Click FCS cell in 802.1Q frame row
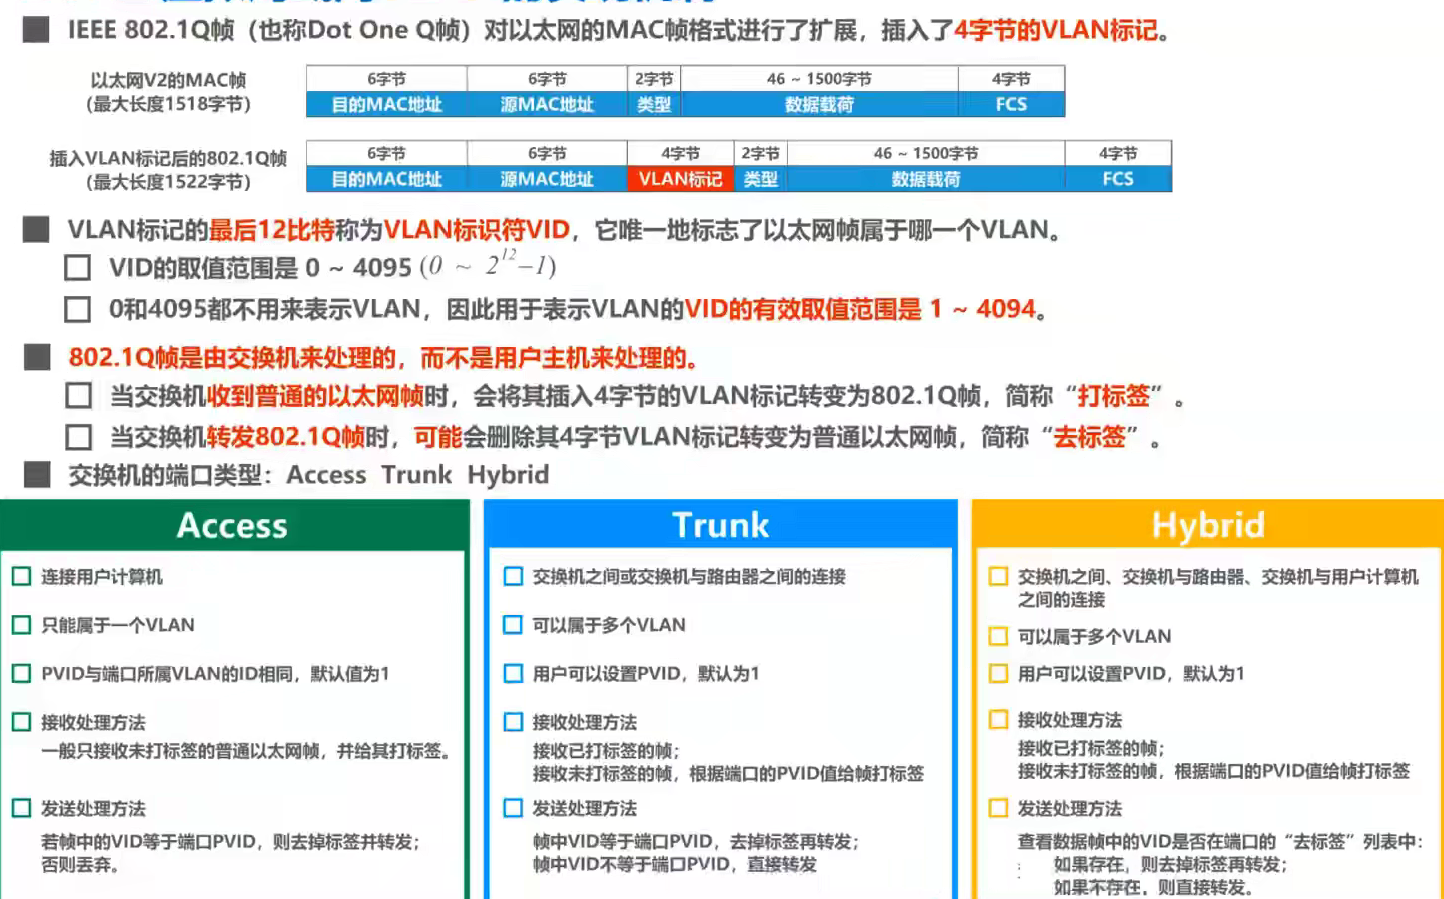Screen dimensions: 1444x899 pos(1118,179)
